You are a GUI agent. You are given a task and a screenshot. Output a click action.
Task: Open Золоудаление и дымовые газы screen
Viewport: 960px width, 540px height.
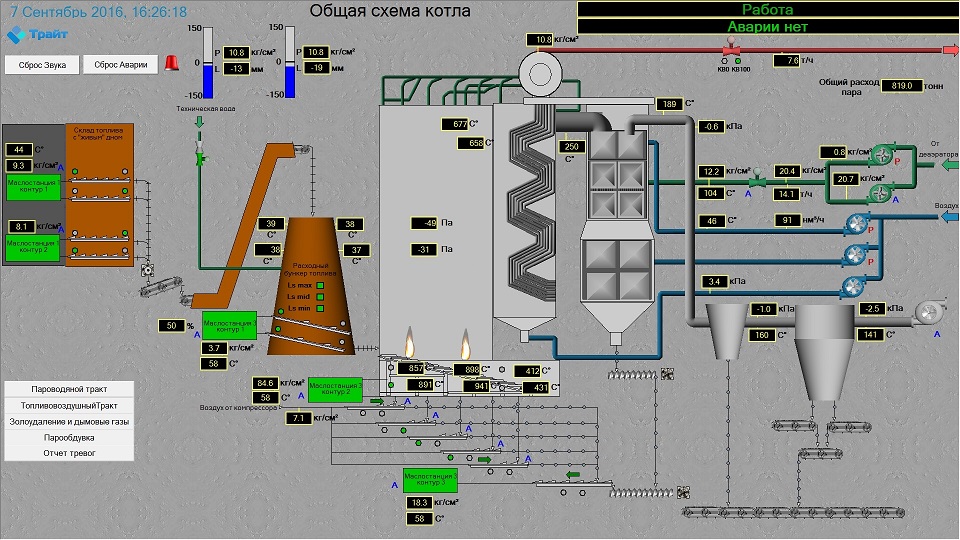pos(69,421)
